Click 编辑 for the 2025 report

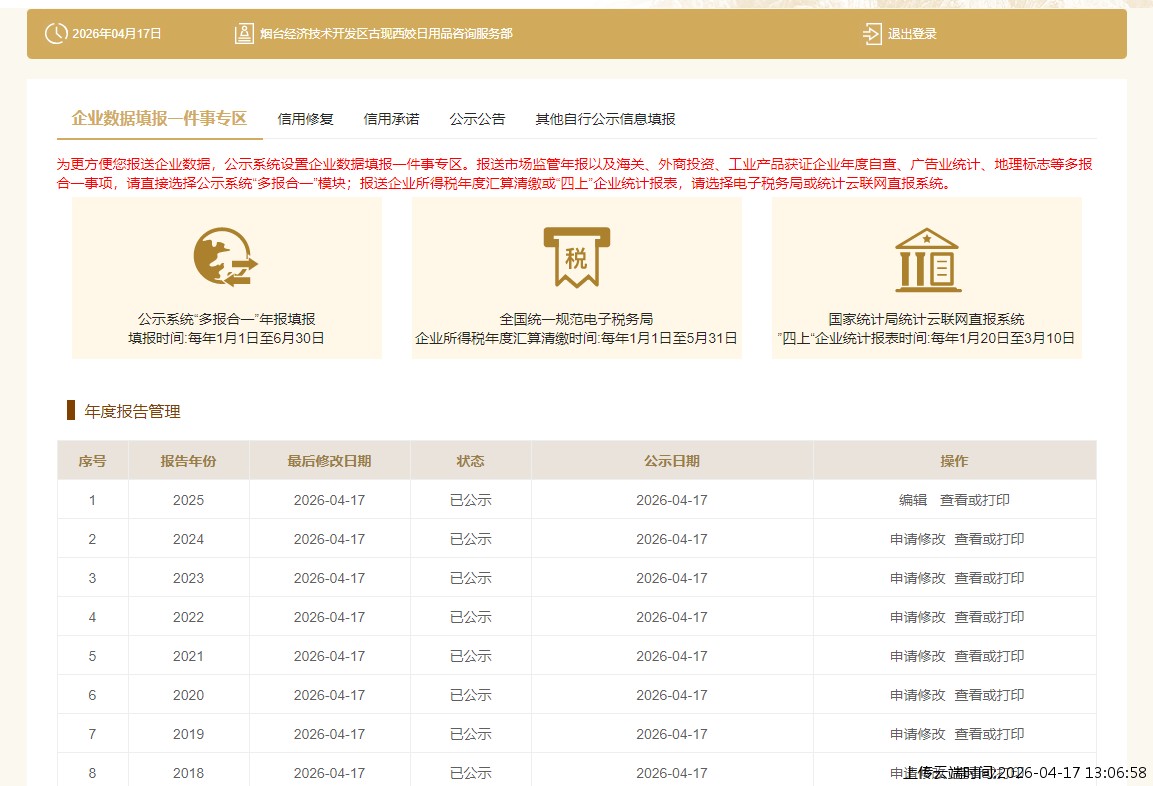click(x=913, y=500)
